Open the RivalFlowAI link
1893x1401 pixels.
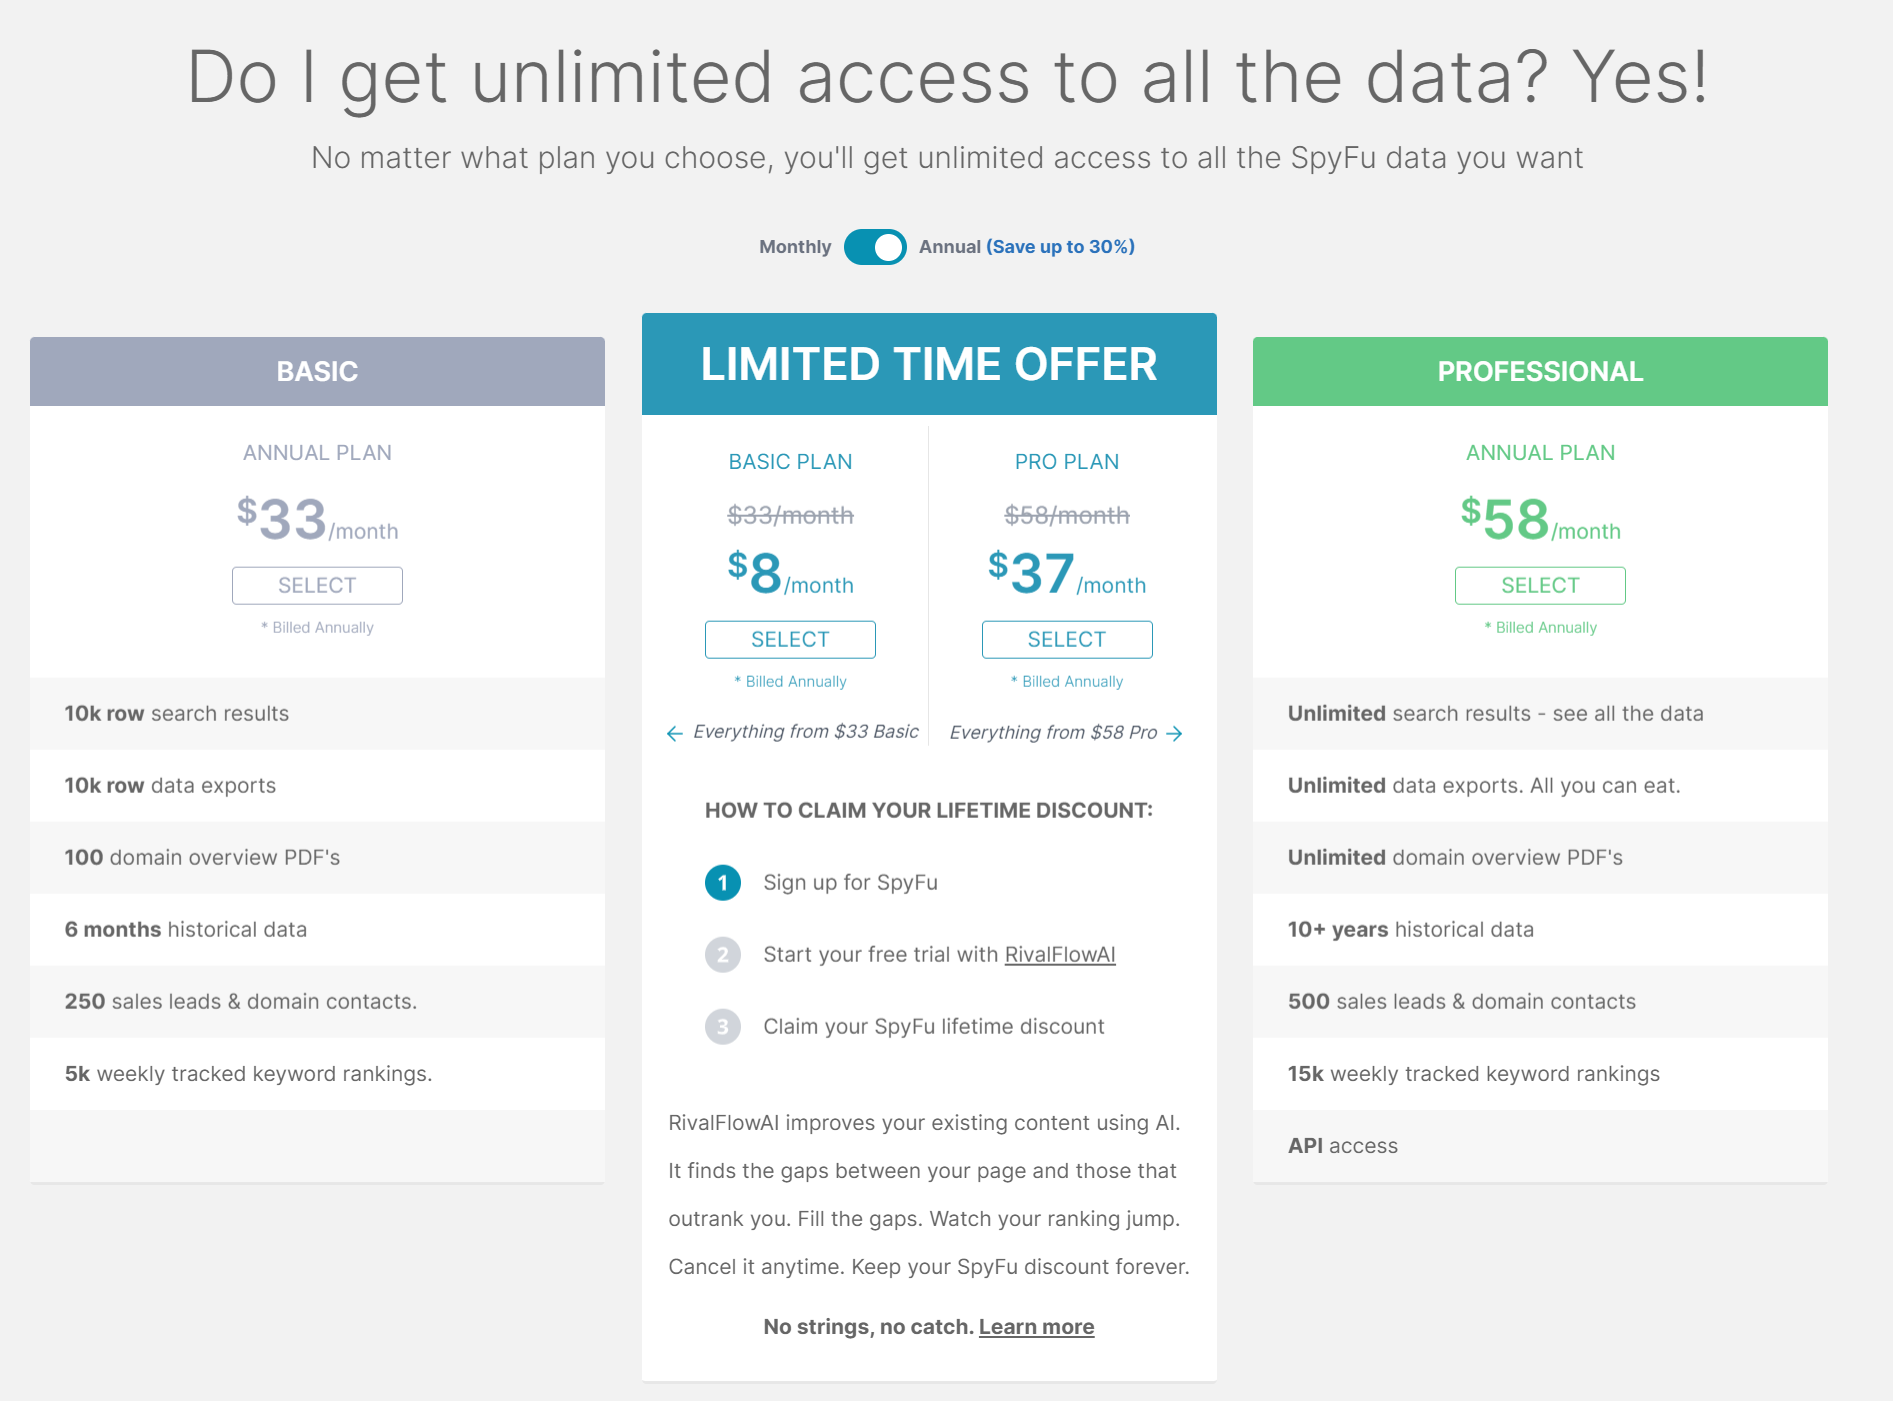coord(1060,955)
